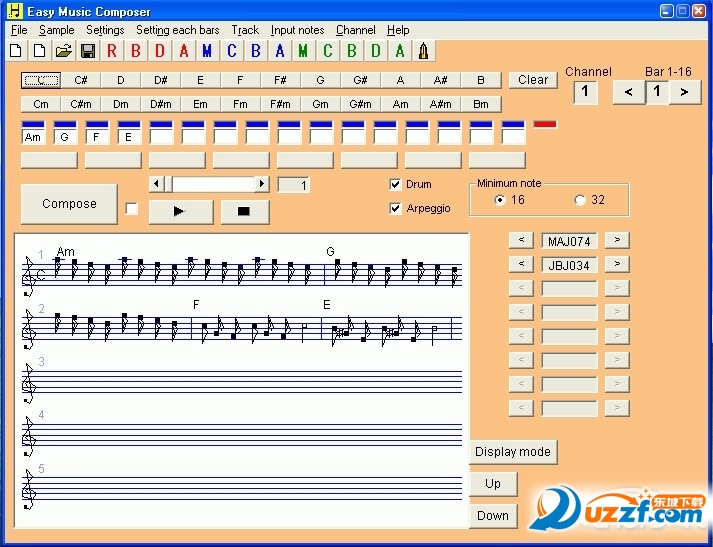Open the Channel menu
Screen dimensions: 713x547
coord(356,30)
